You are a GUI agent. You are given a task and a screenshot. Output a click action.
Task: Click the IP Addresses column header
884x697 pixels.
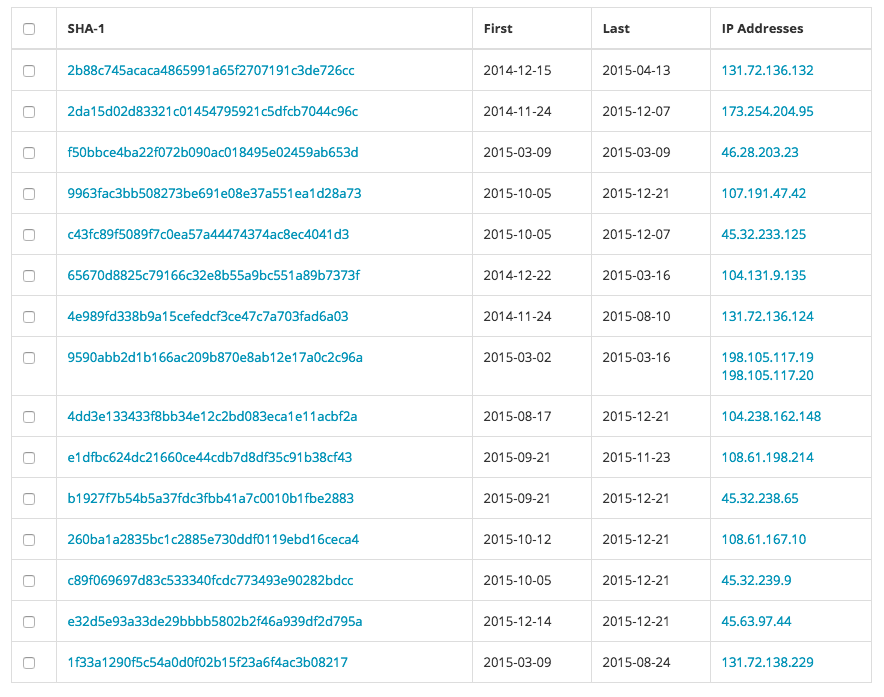(762, 29)
